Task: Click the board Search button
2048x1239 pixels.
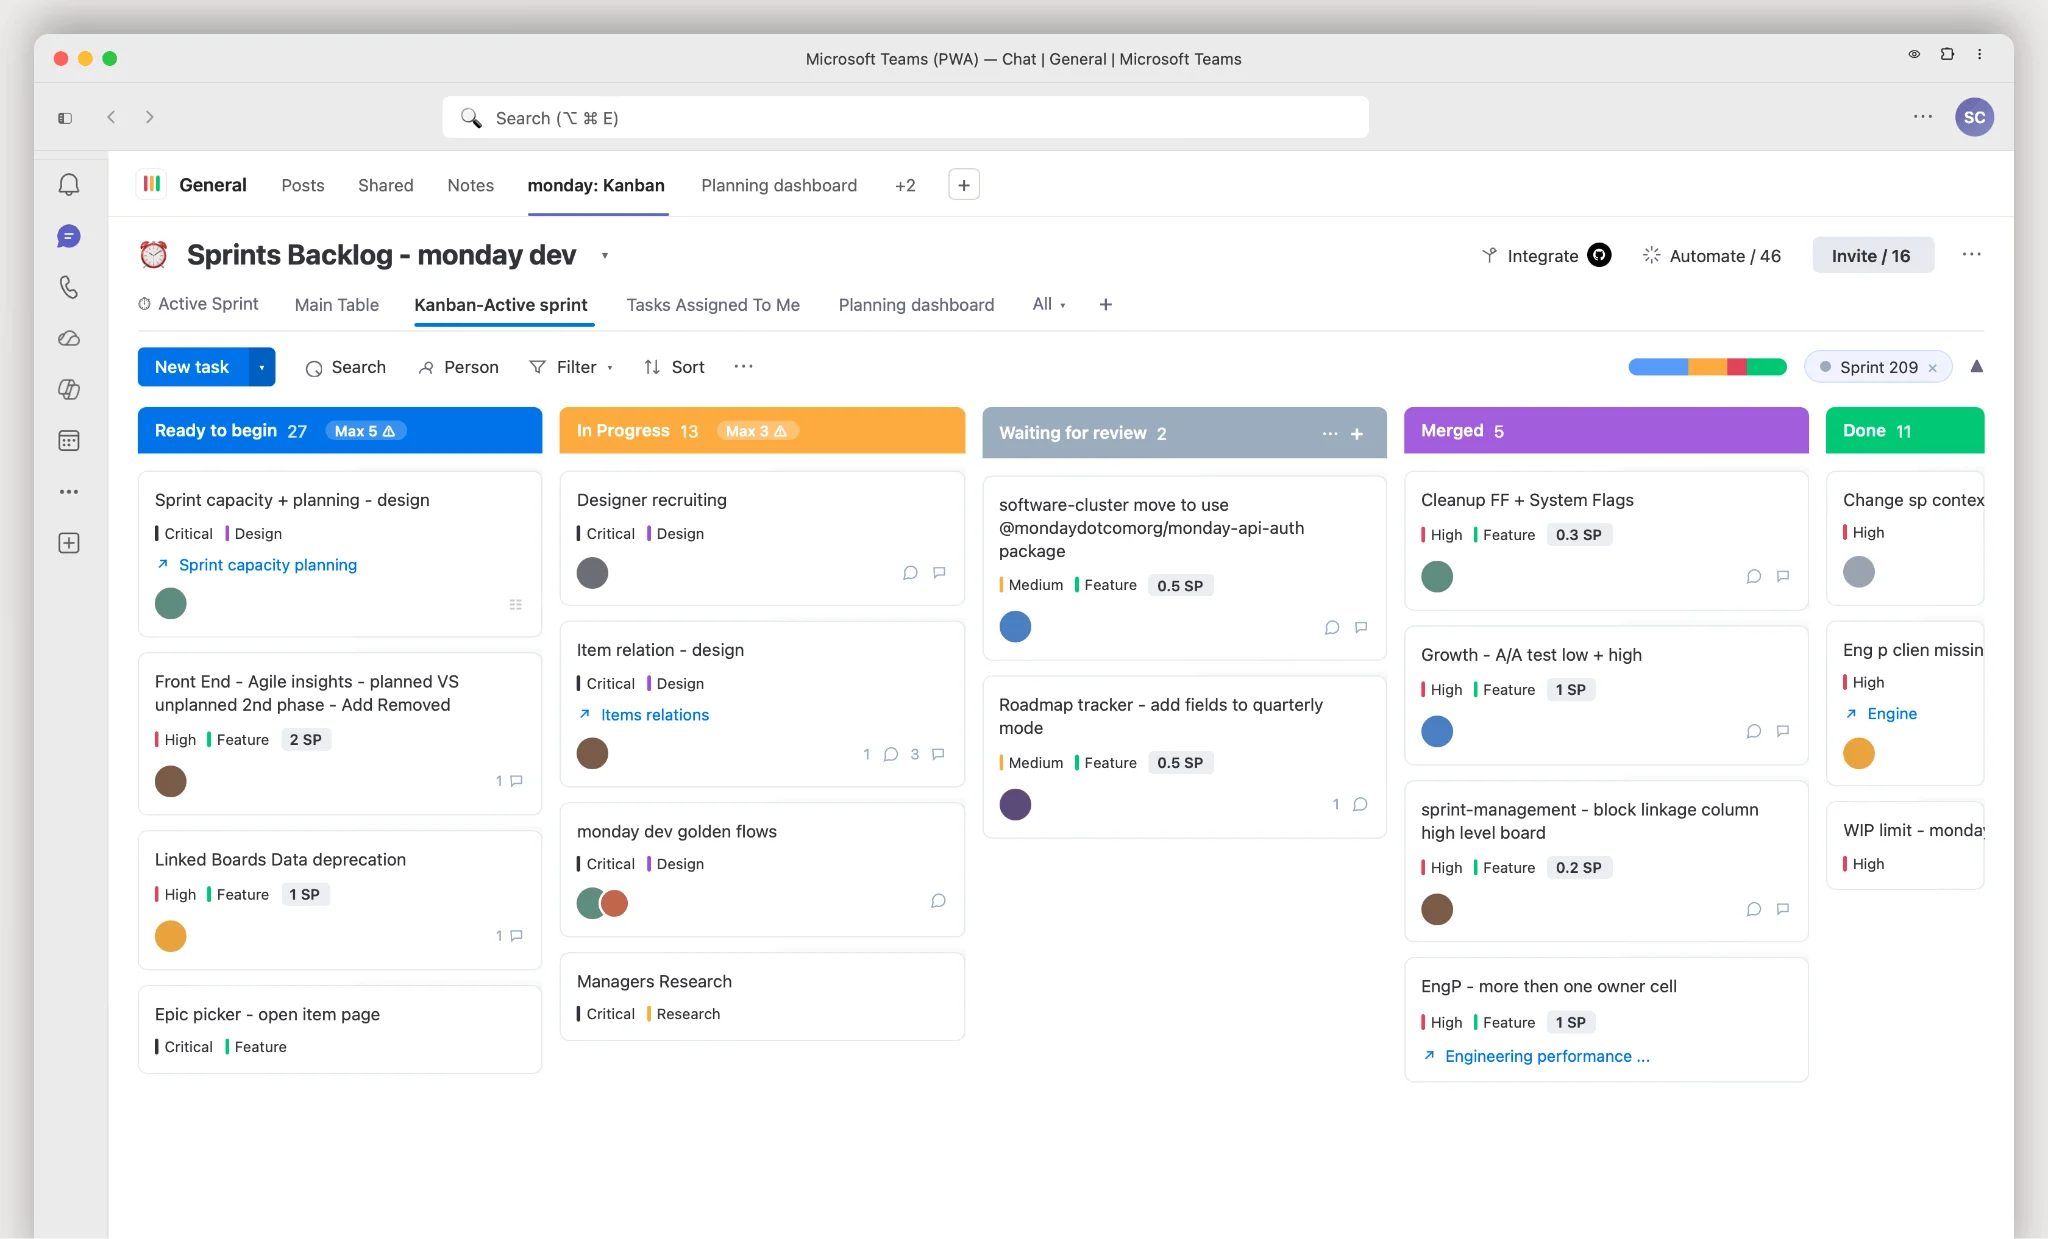Action: [x=345, y=367]
